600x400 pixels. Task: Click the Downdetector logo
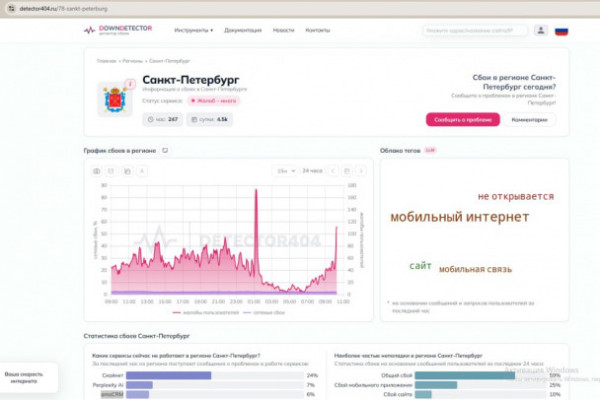tap(118, 30)
